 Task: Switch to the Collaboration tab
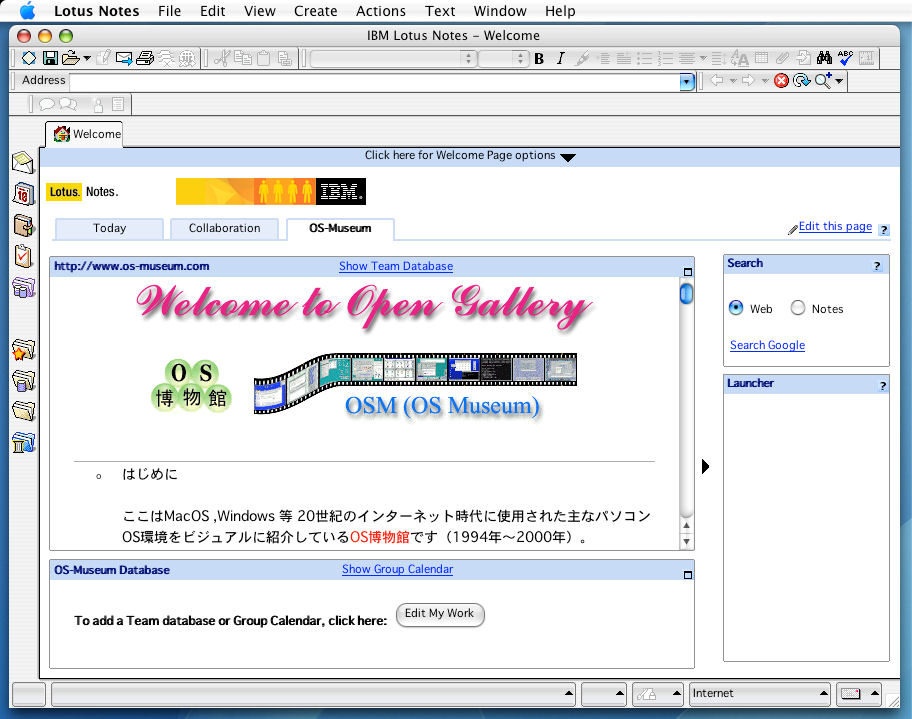(x=224, y=229)
